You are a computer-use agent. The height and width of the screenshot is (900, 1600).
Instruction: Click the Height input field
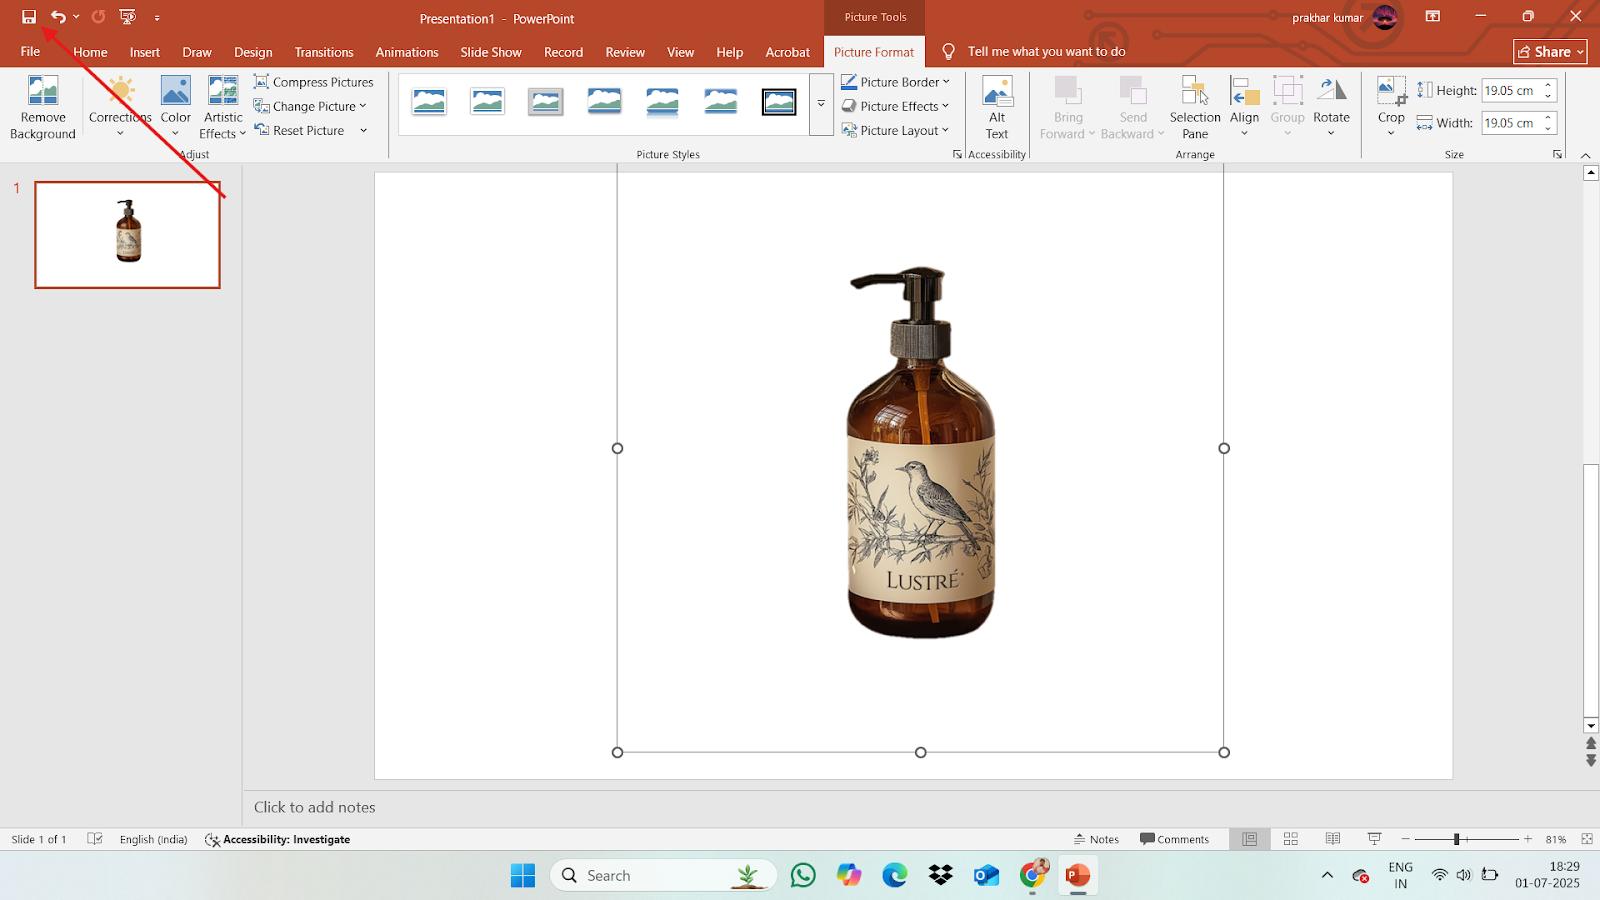[x=1510, y=90]
